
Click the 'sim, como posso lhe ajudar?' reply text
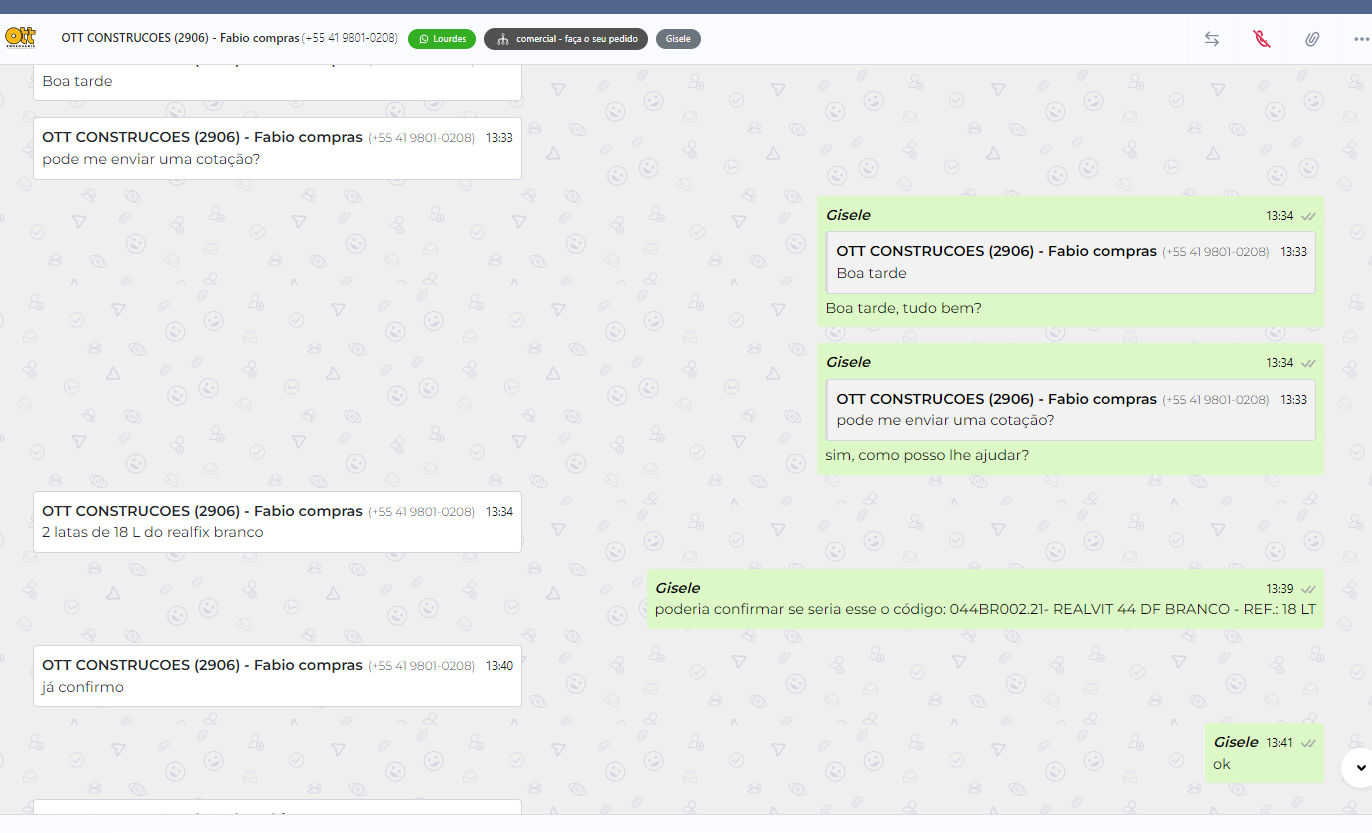click(x=927, y=455)
